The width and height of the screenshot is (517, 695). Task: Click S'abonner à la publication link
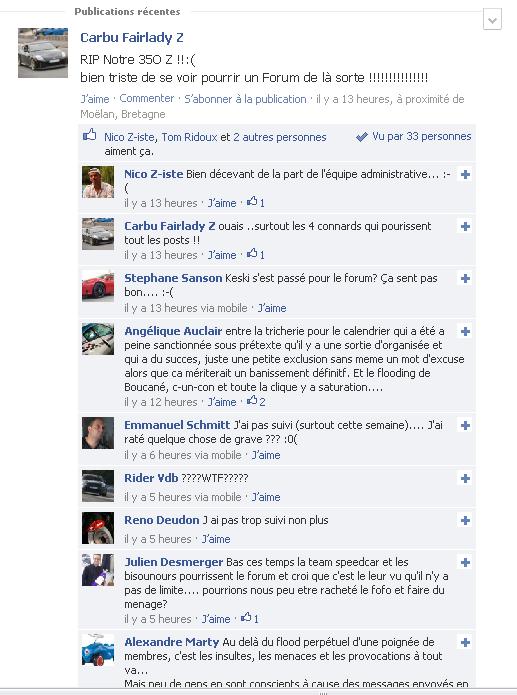(x=245, y=99)
